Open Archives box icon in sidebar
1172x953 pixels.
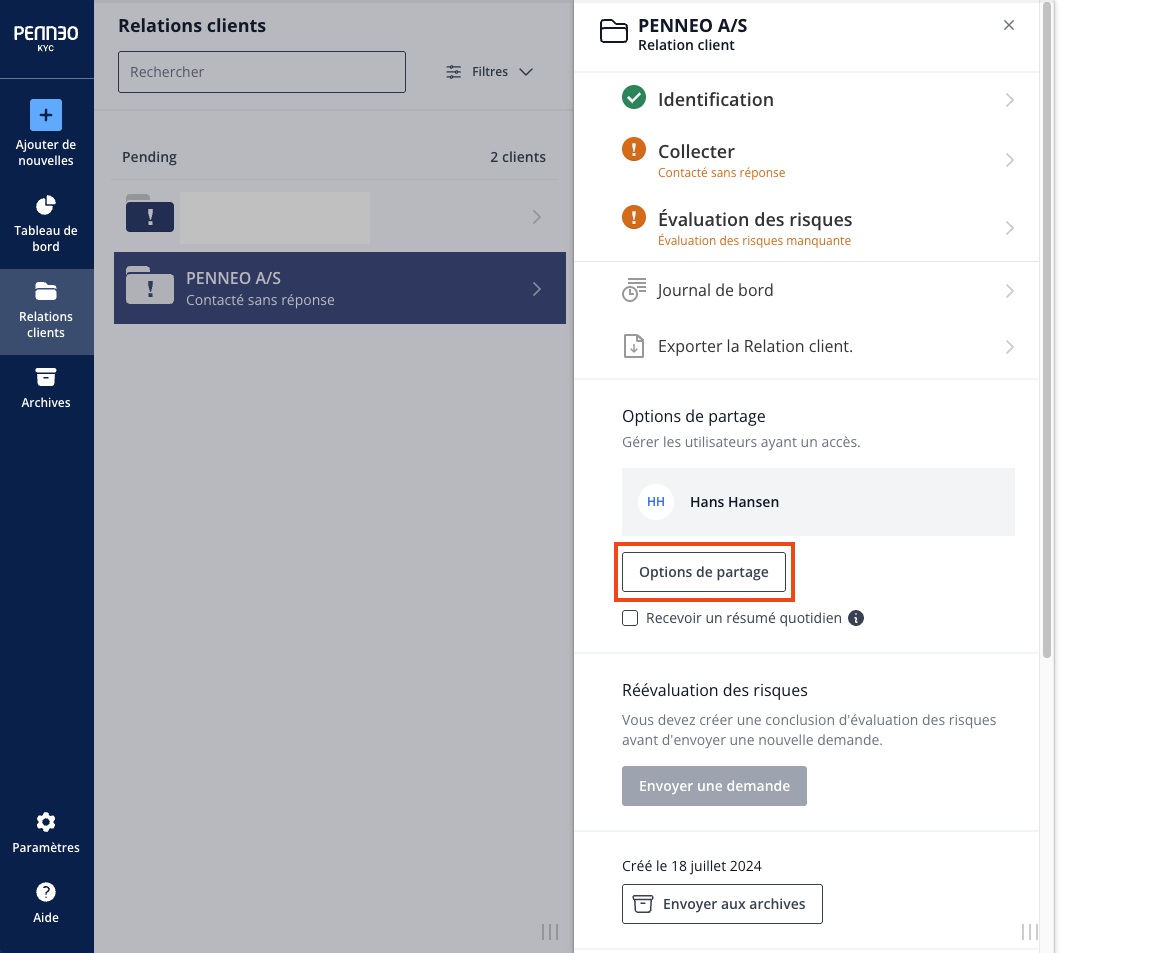46,377
